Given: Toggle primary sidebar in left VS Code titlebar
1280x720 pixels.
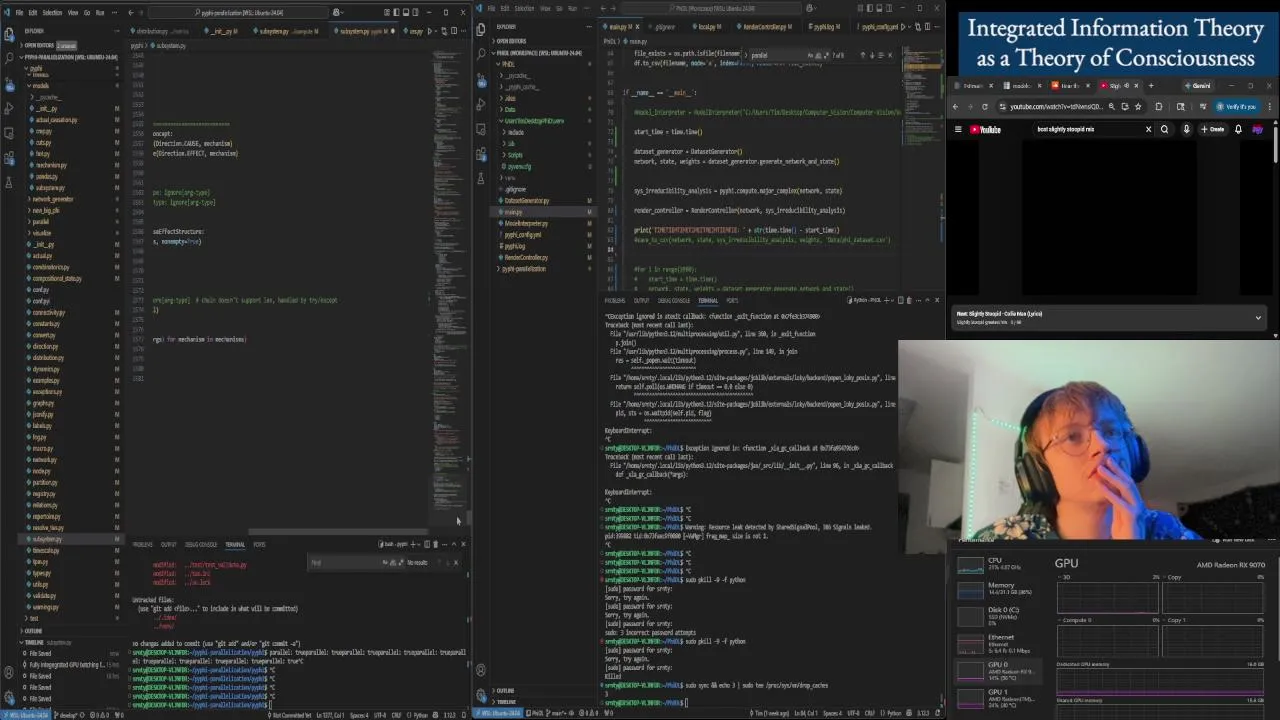Looking at the screenshot, I should [x=396, y=12].
